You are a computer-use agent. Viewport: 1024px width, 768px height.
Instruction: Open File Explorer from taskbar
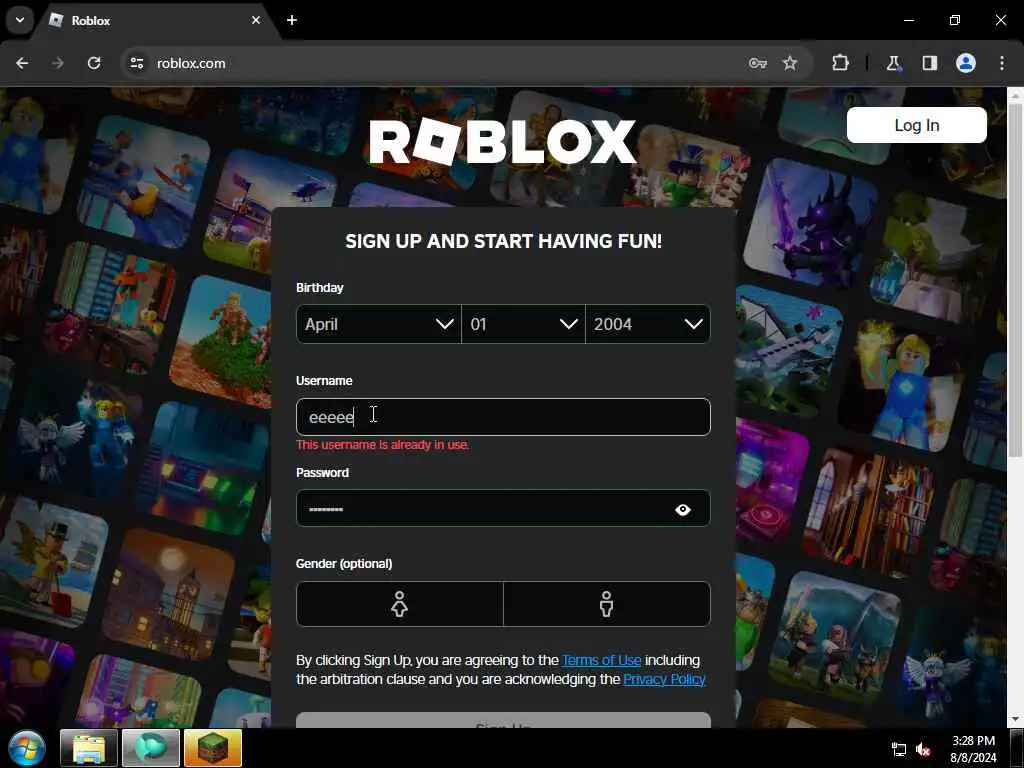click(x=89, y=748)
